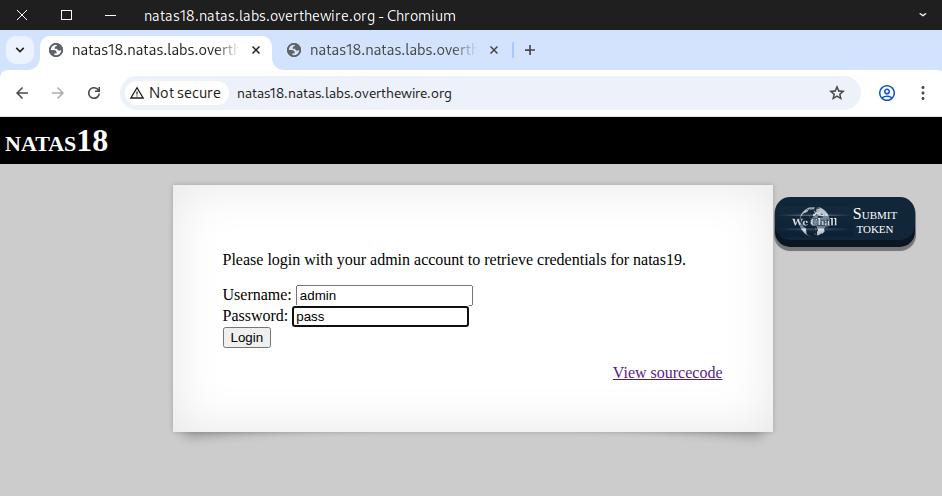
Task: Click the forward navigation arrow
Action: coord(58,93)
